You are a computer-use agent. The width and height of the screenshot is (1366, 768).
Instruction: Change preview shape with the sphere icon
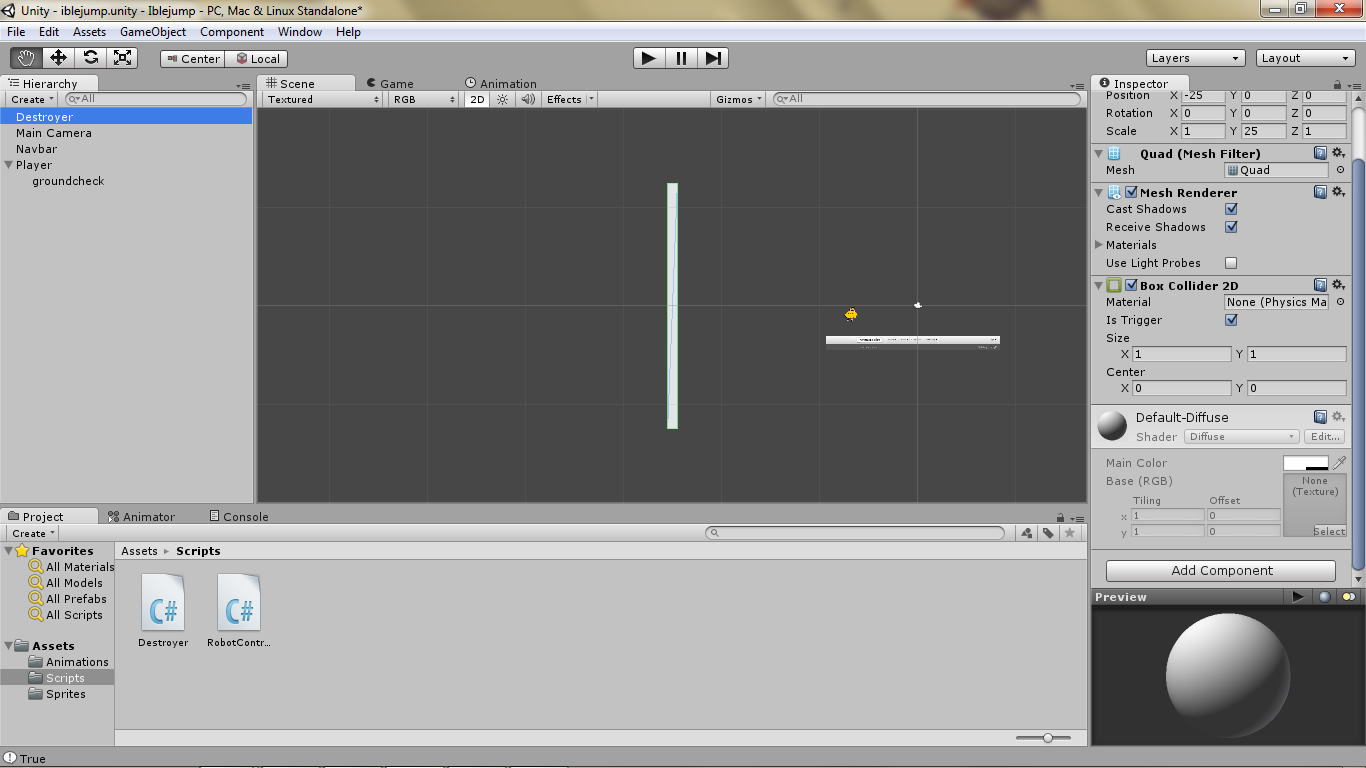(x=1325, y=597)
